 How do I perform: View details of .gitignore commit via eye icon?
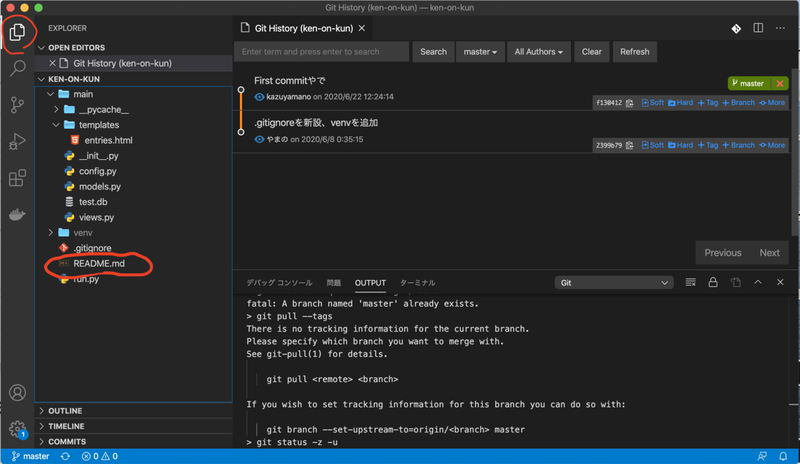(x=259, y=139)
